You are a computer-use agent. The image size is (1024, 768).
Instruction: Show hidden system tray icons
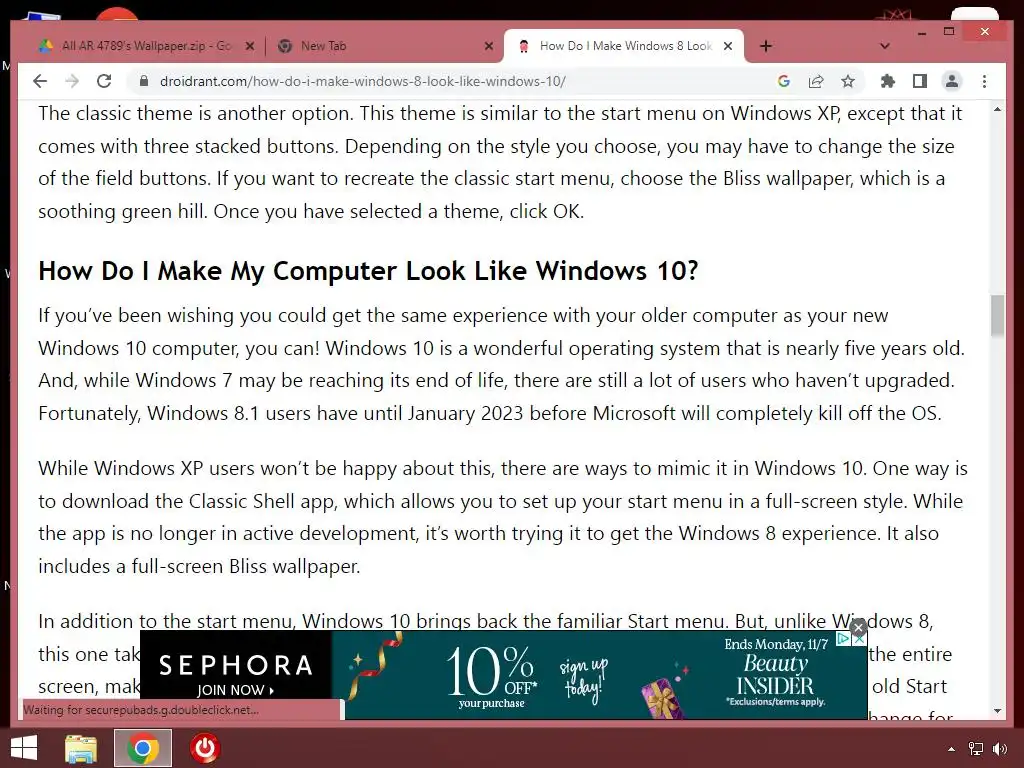[952, 749]
